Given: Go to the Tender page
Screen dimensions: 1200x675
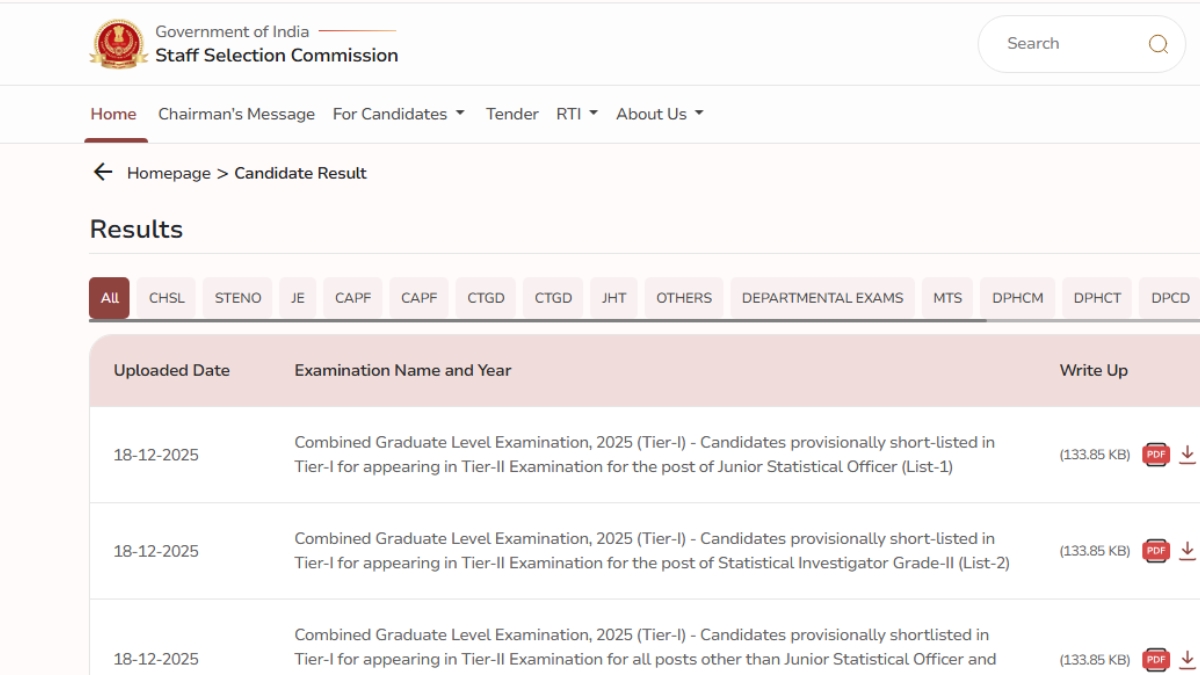Looking at the screenshot, I should pyautogui.click(x=512, y=114).
